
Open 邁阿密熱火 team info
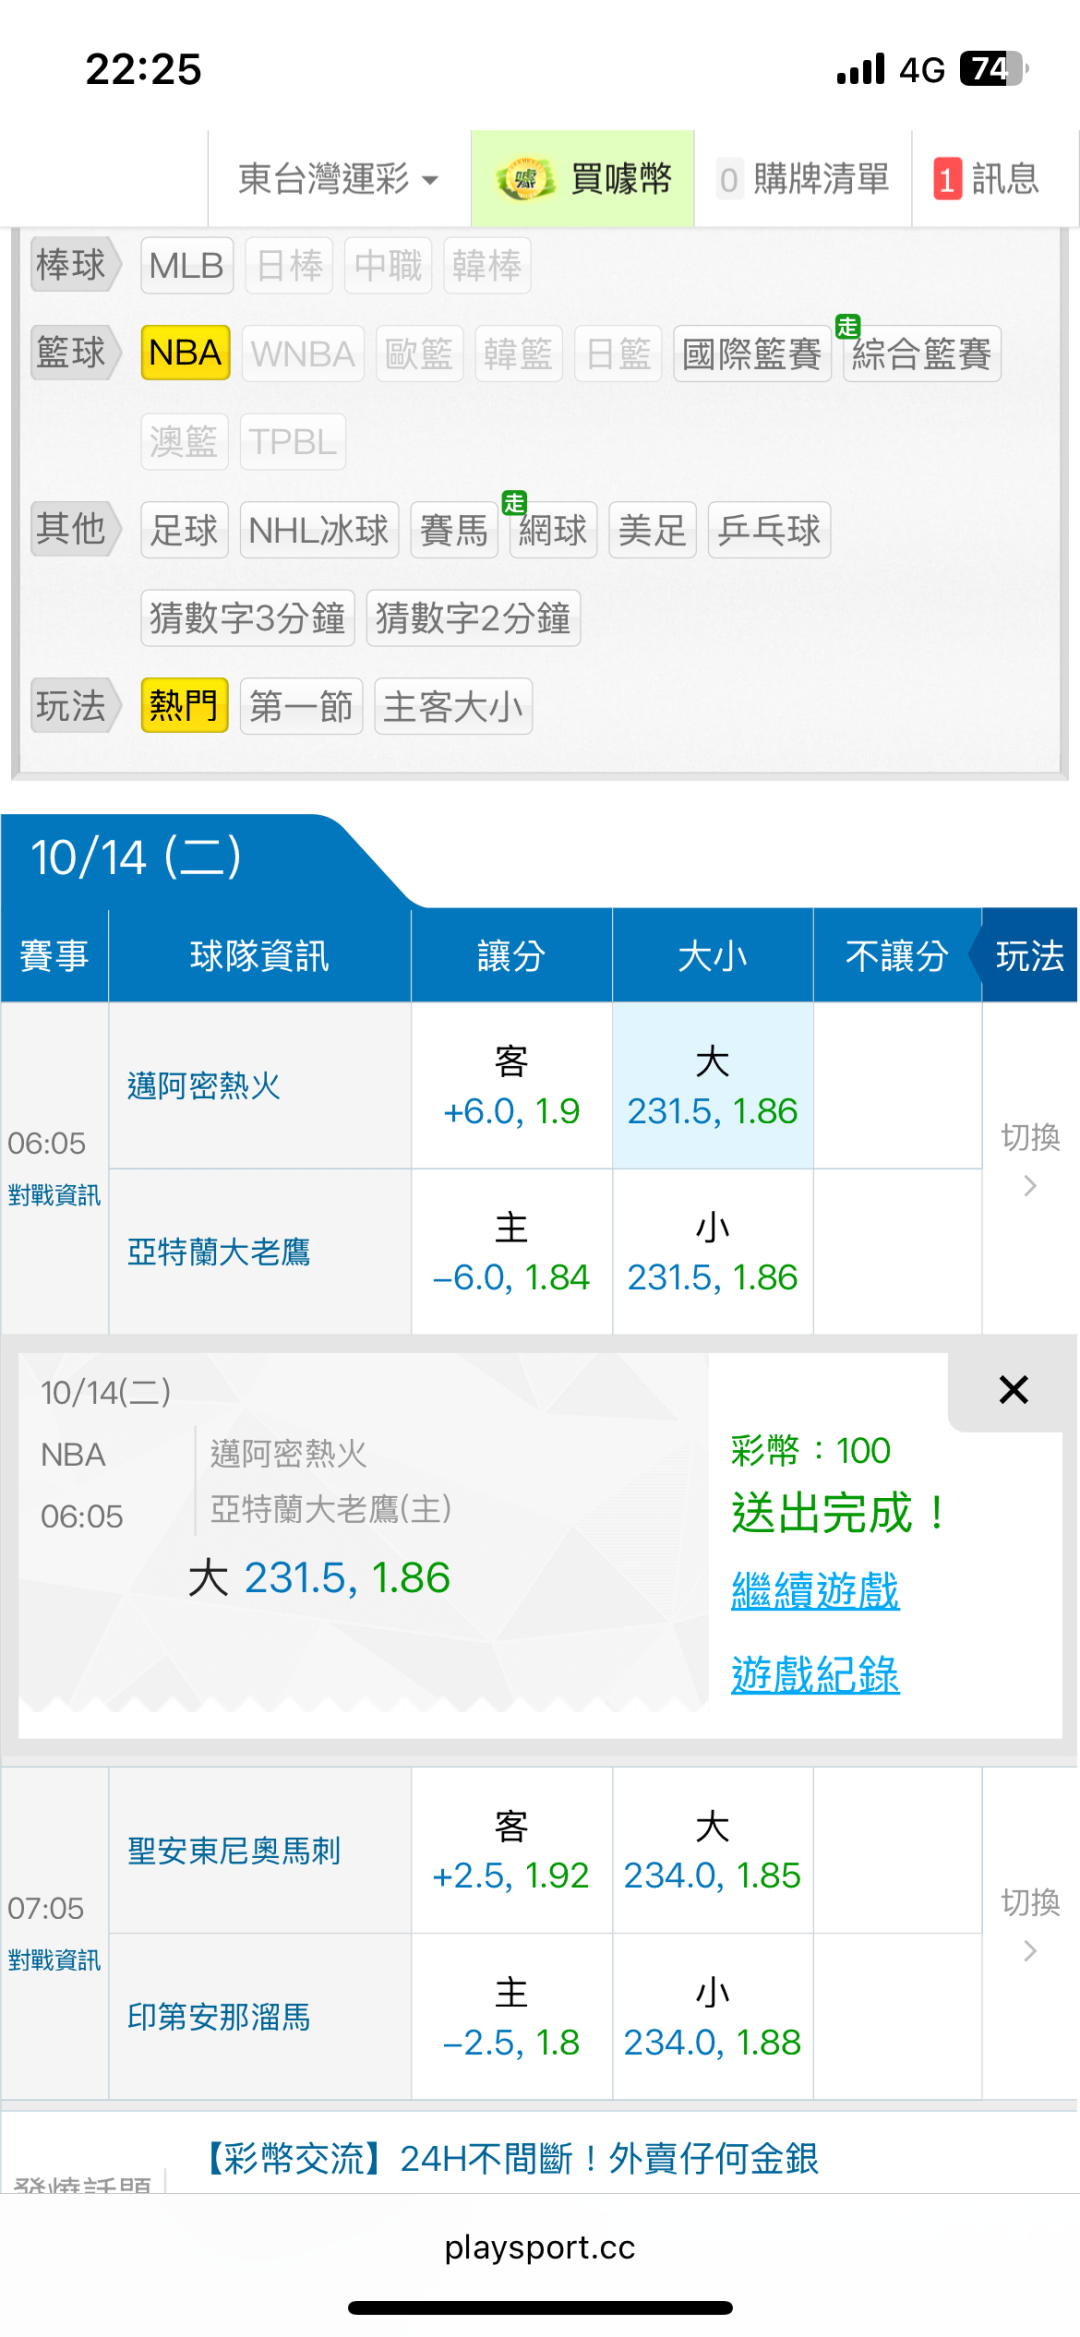tap(204, 1086)
